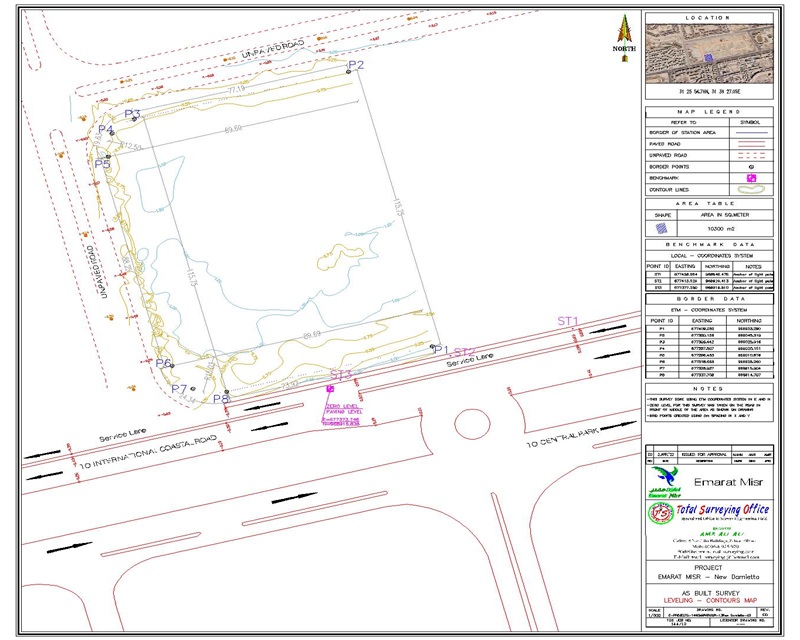Click the 'TO CENTRAL PARK' road label
The width and height of the screenshot is (800, 640).
pos(563,437)
